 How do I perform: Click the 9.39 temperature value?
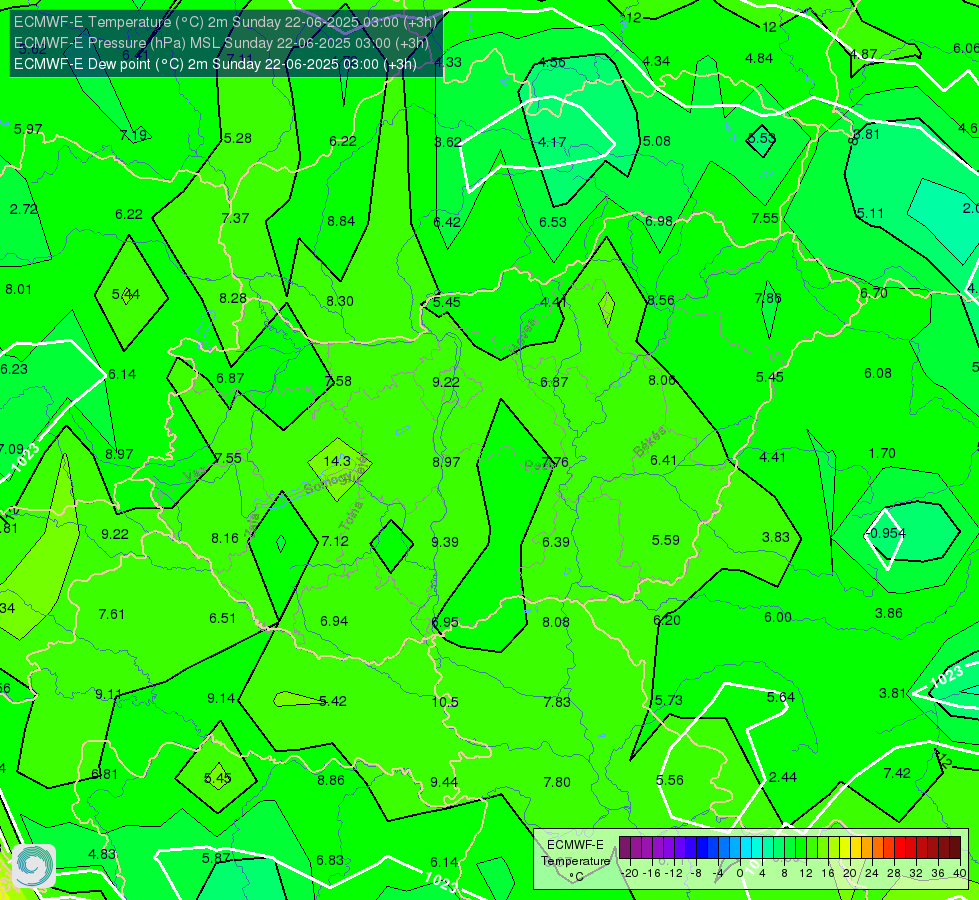445,541
